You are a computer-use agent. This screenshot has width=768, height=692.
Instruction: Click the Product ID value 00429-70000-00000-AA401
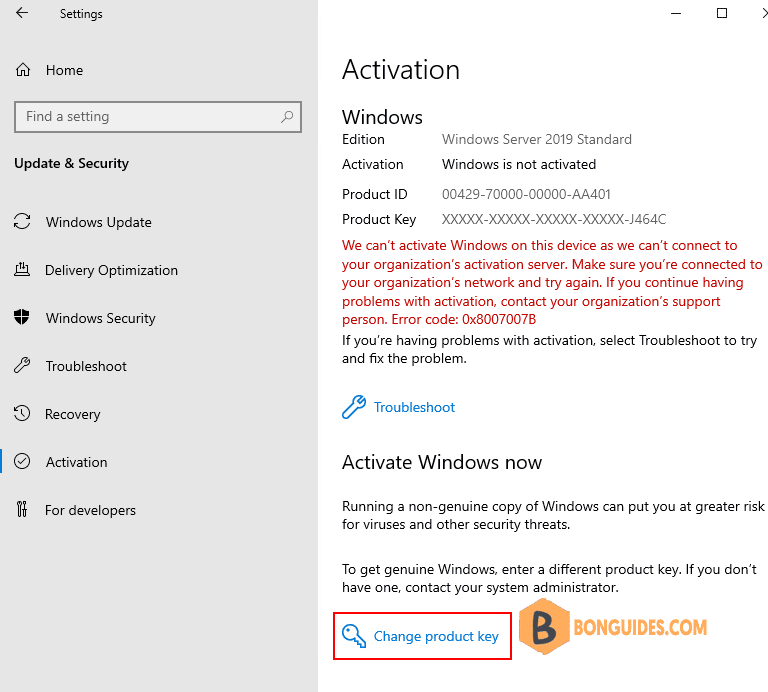[x=526, y=194]
